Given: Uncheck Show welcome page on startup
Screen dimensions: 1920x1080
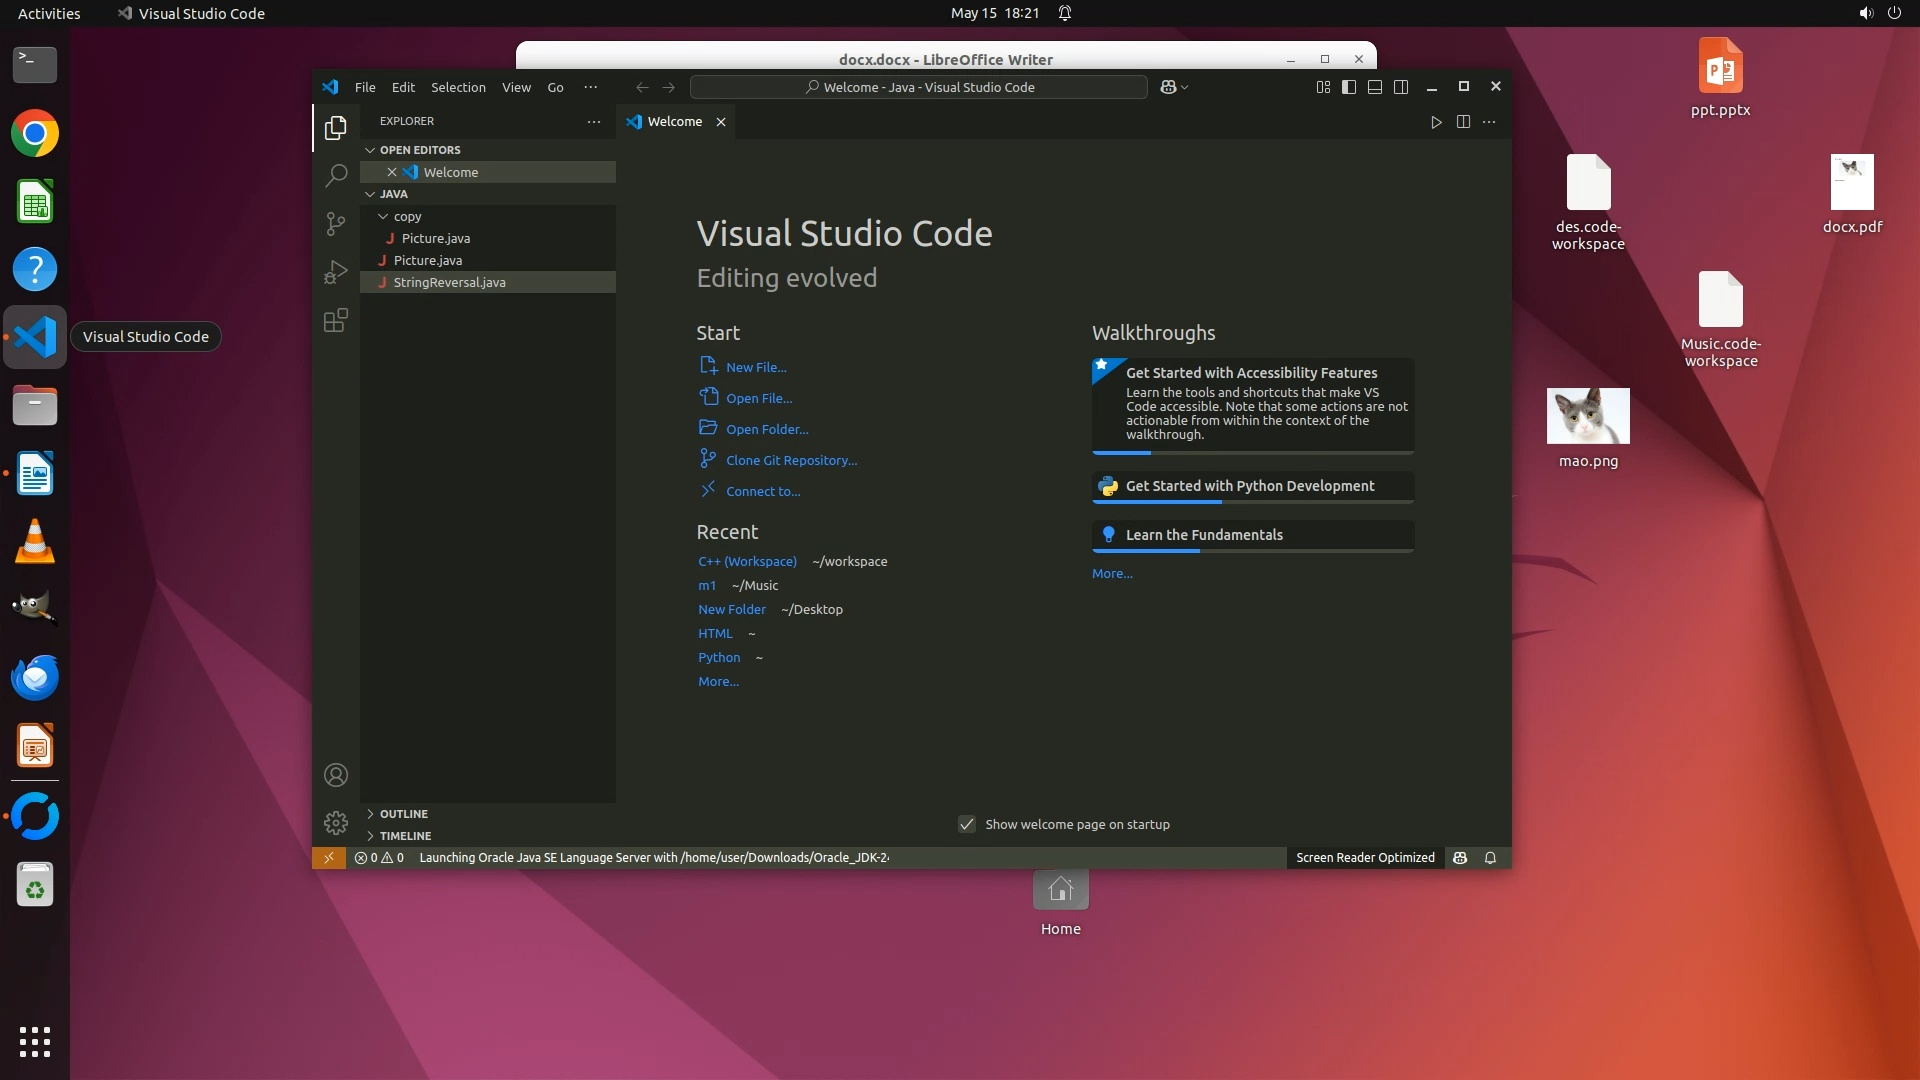Looking at the screenshot, I should (x=967, y=824).
